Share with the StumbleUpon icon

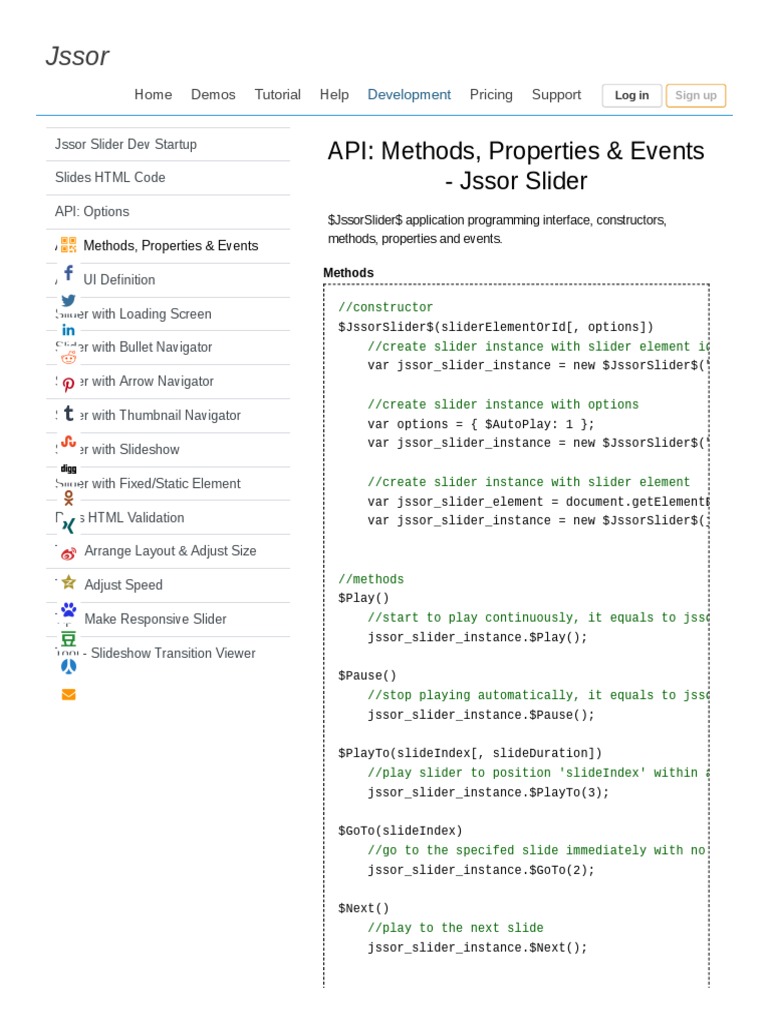coord(68,441)
